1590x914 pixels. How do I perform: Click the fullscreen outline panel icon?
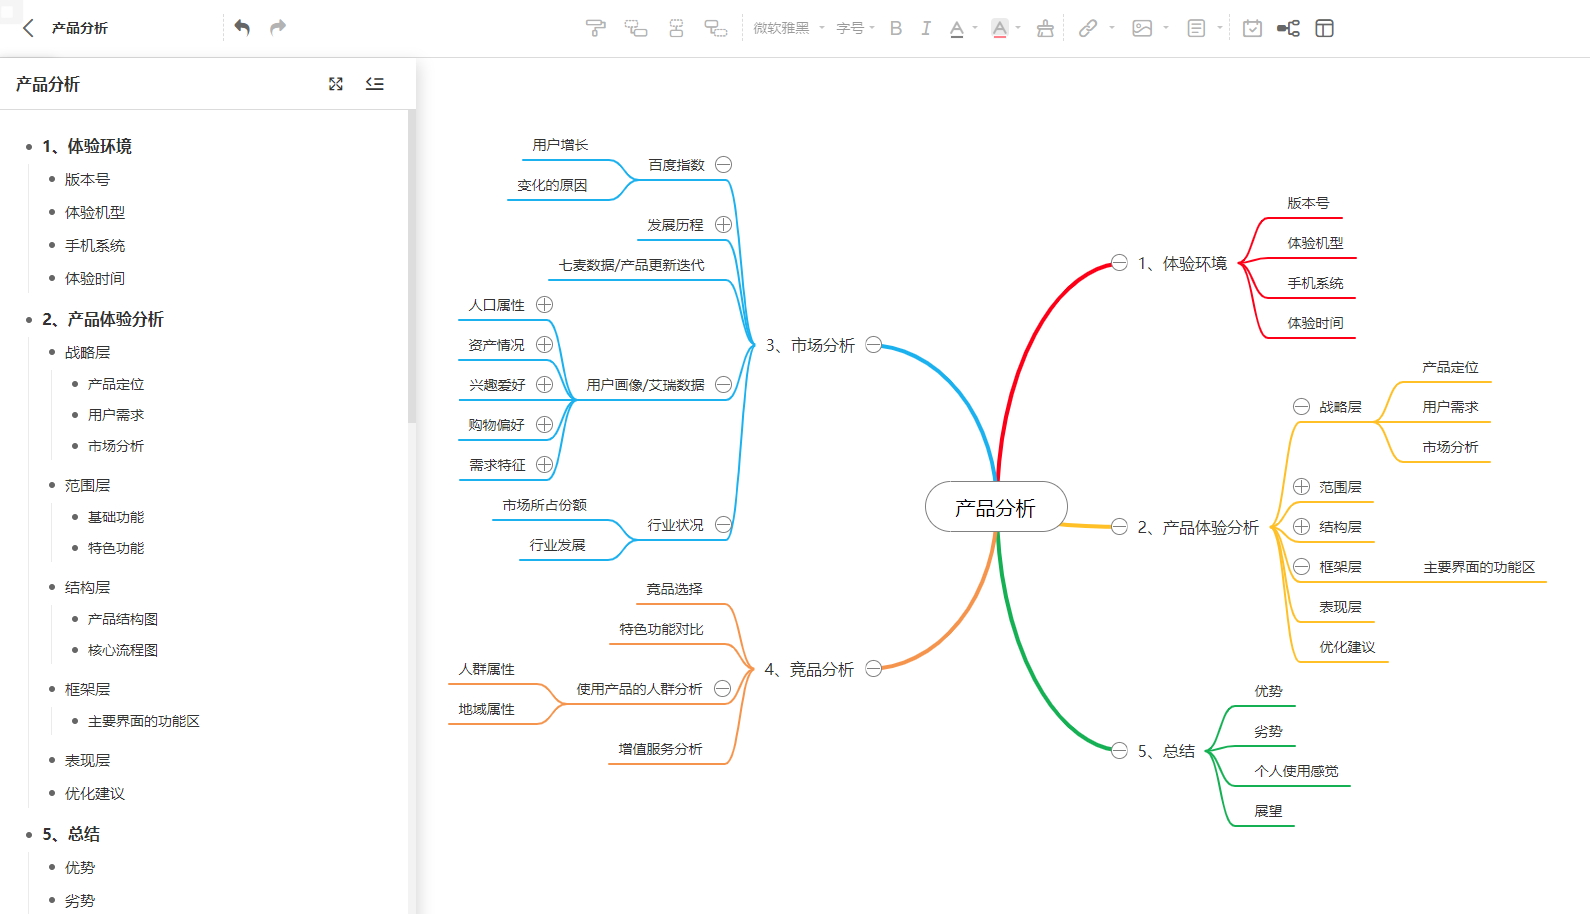click(x=336, y=84)
